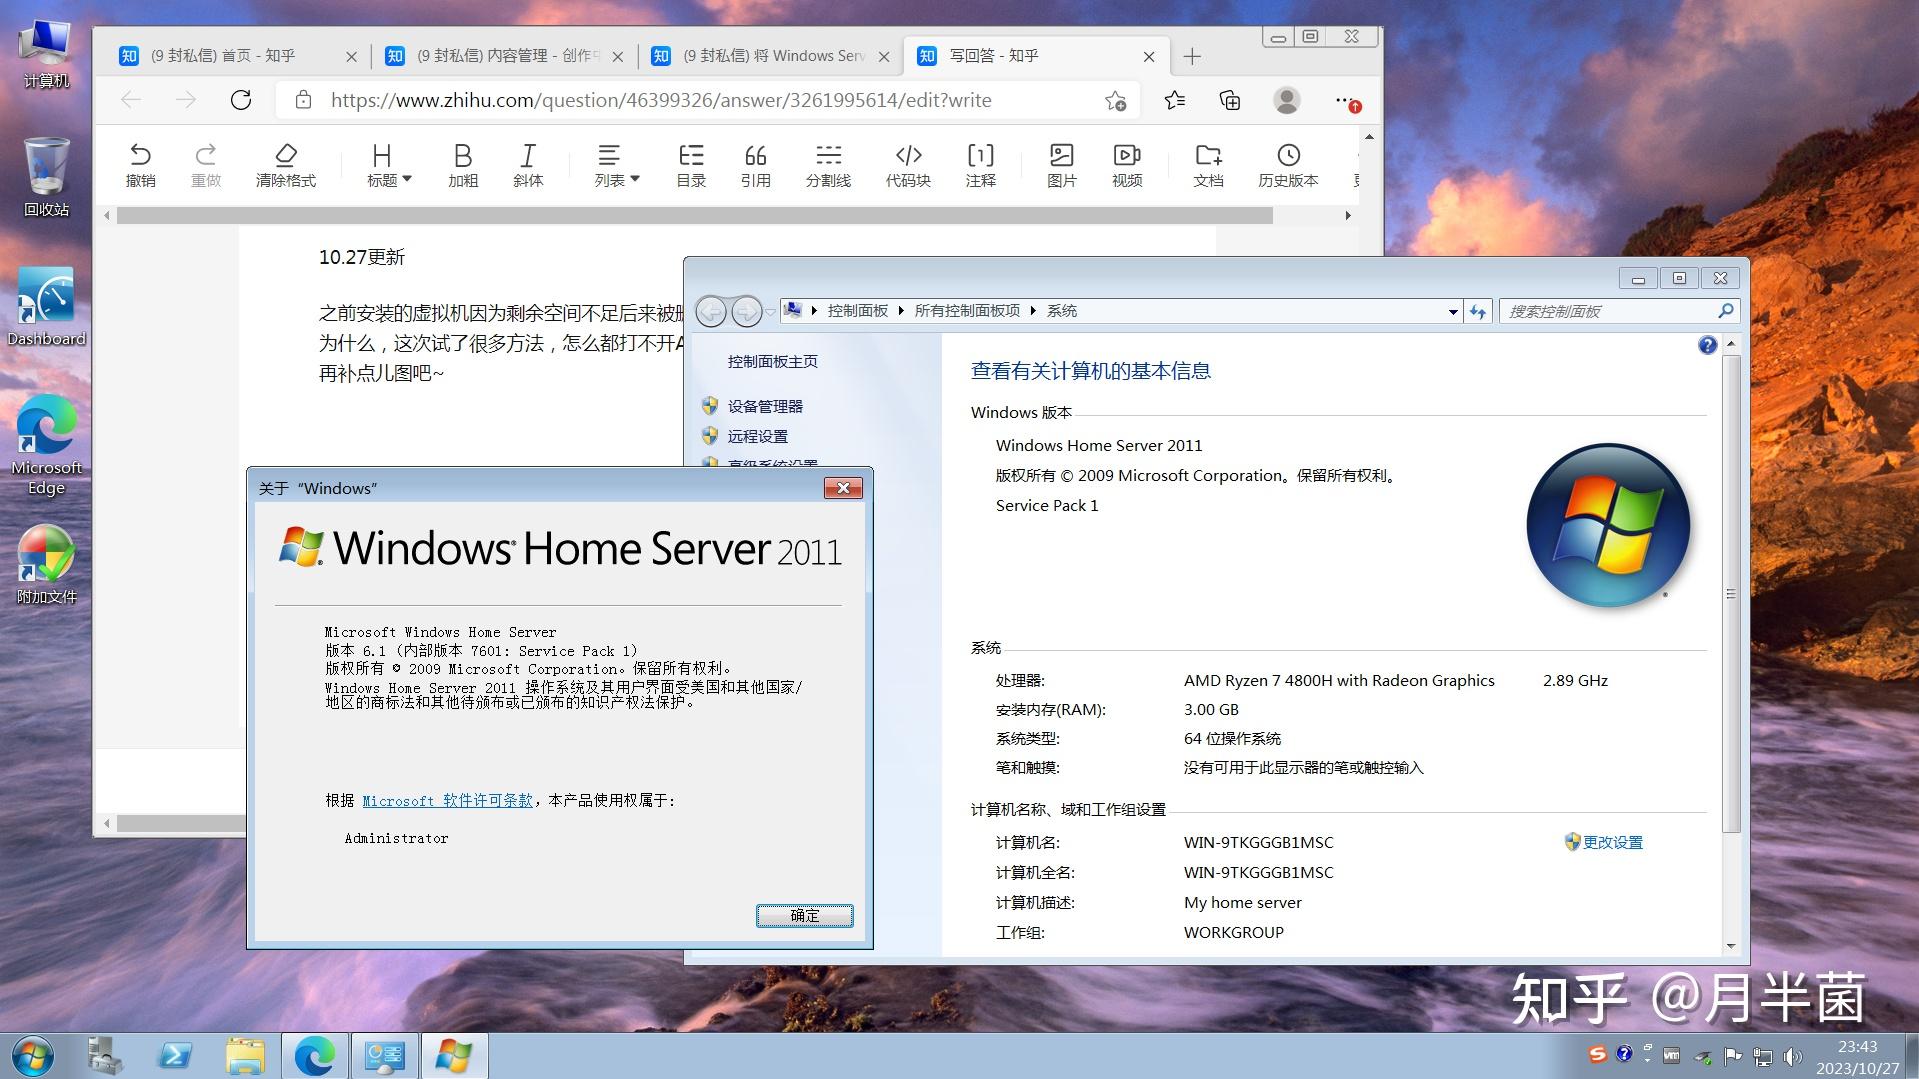This screenshot has width=1919, height=1079.
Task: Open the Microsoft 软件许可条款 link
Action: click(447, 801)
